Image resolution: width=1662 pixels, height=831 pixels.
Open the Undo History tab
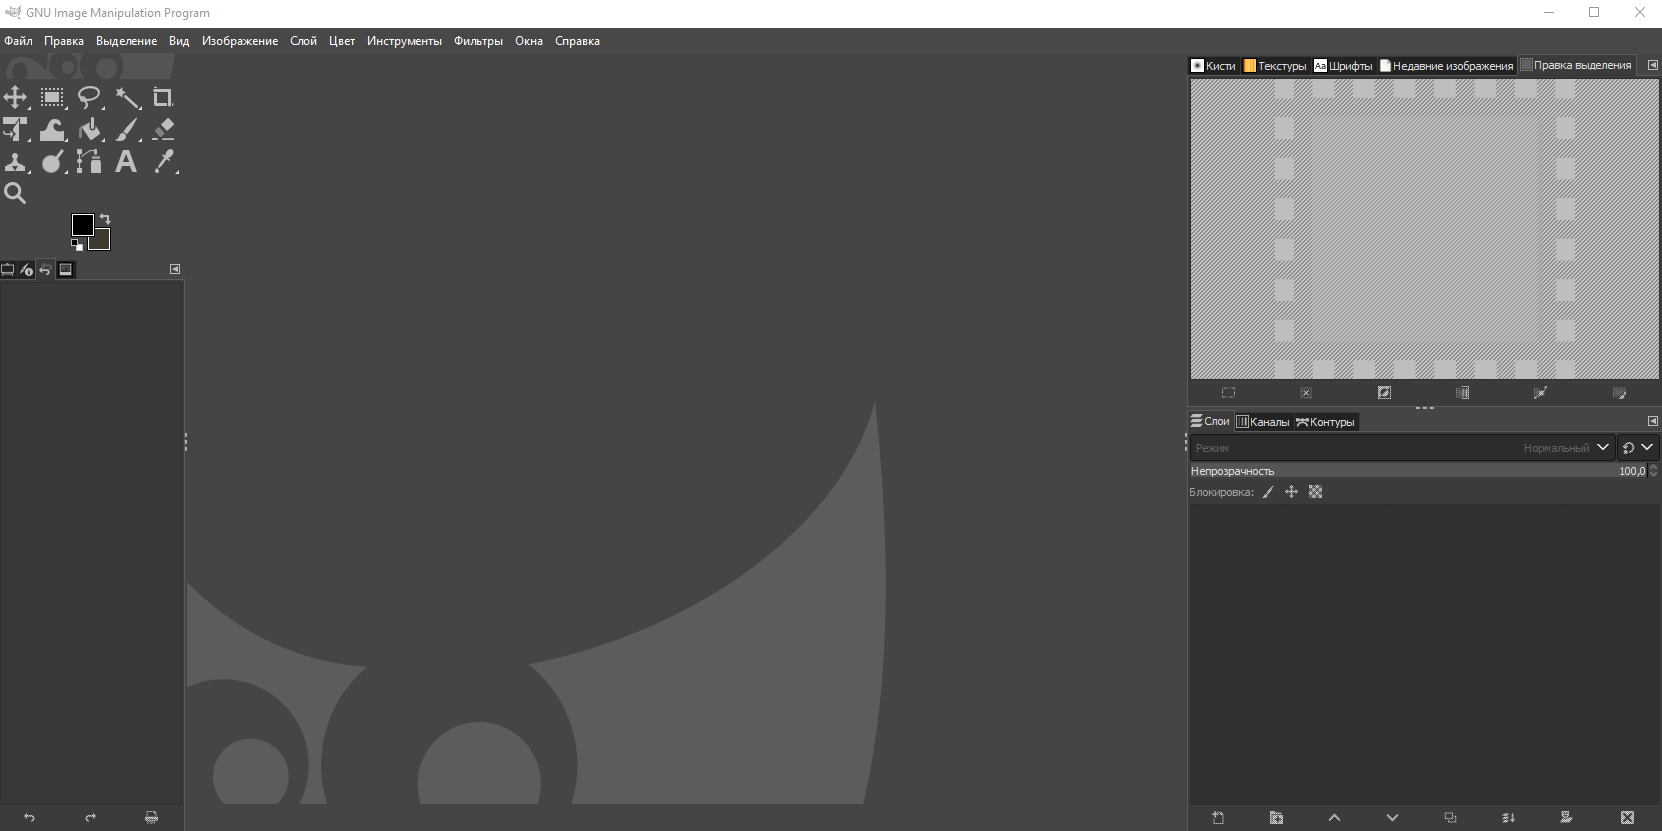pyautogui.click(x=45, y=269)
